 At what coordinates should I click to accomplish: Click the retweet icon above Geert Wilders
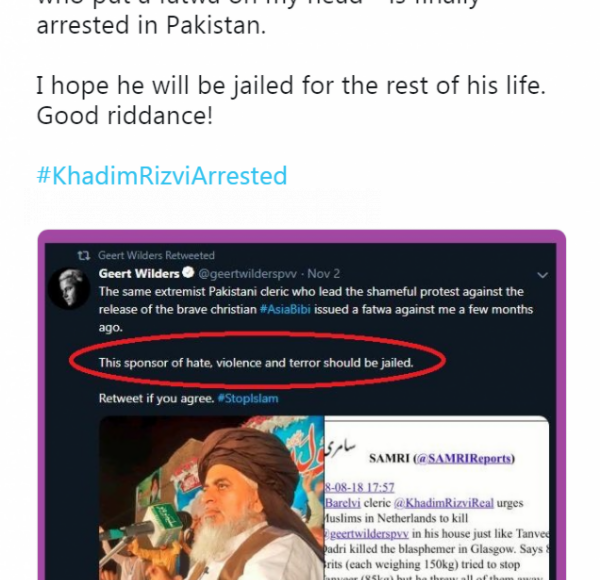click(x=84, y=256)
